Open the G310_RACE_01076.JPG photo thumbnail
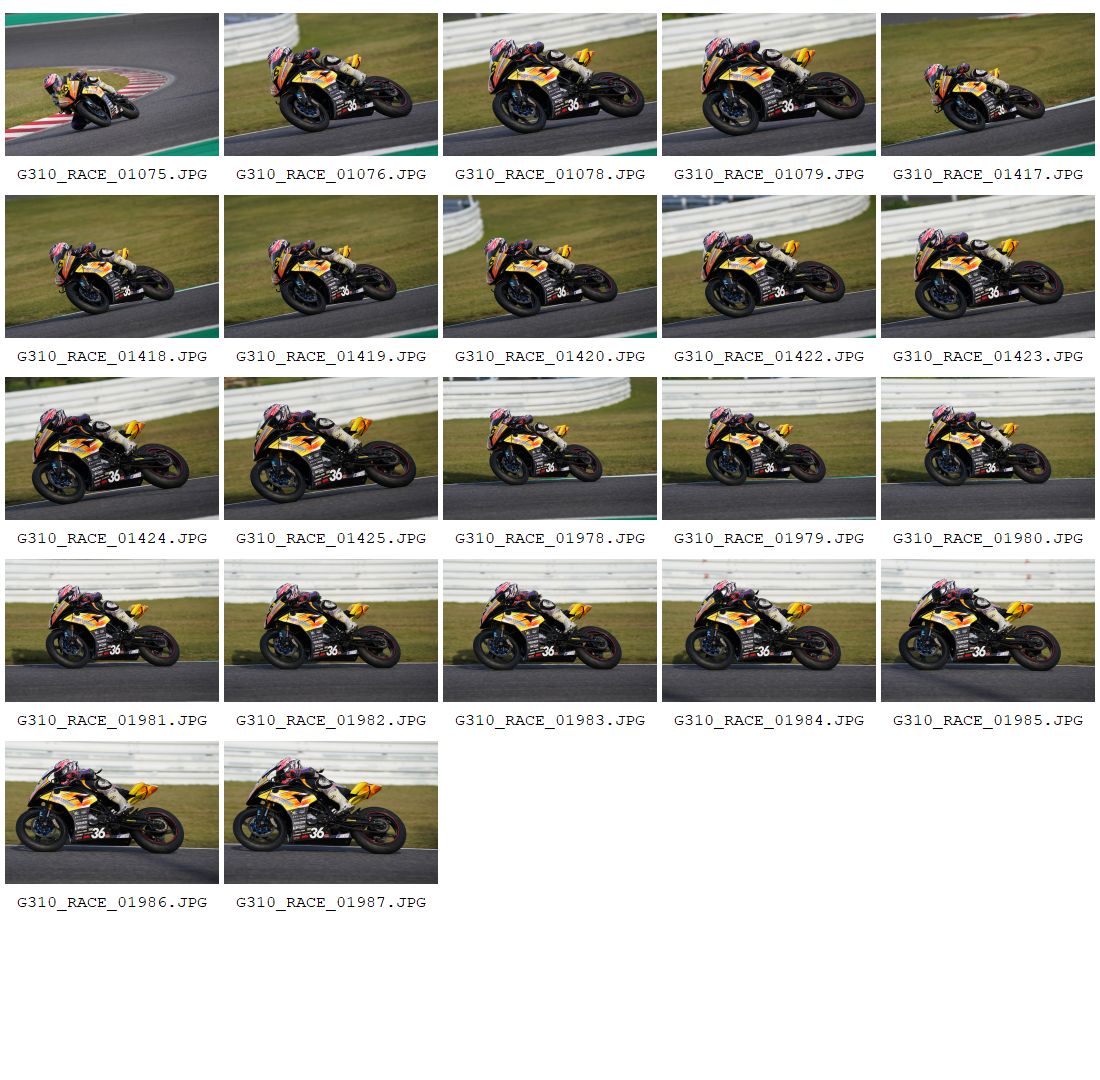Image resolution: width=1100 pixels, height=1080 pixels. 330,84
